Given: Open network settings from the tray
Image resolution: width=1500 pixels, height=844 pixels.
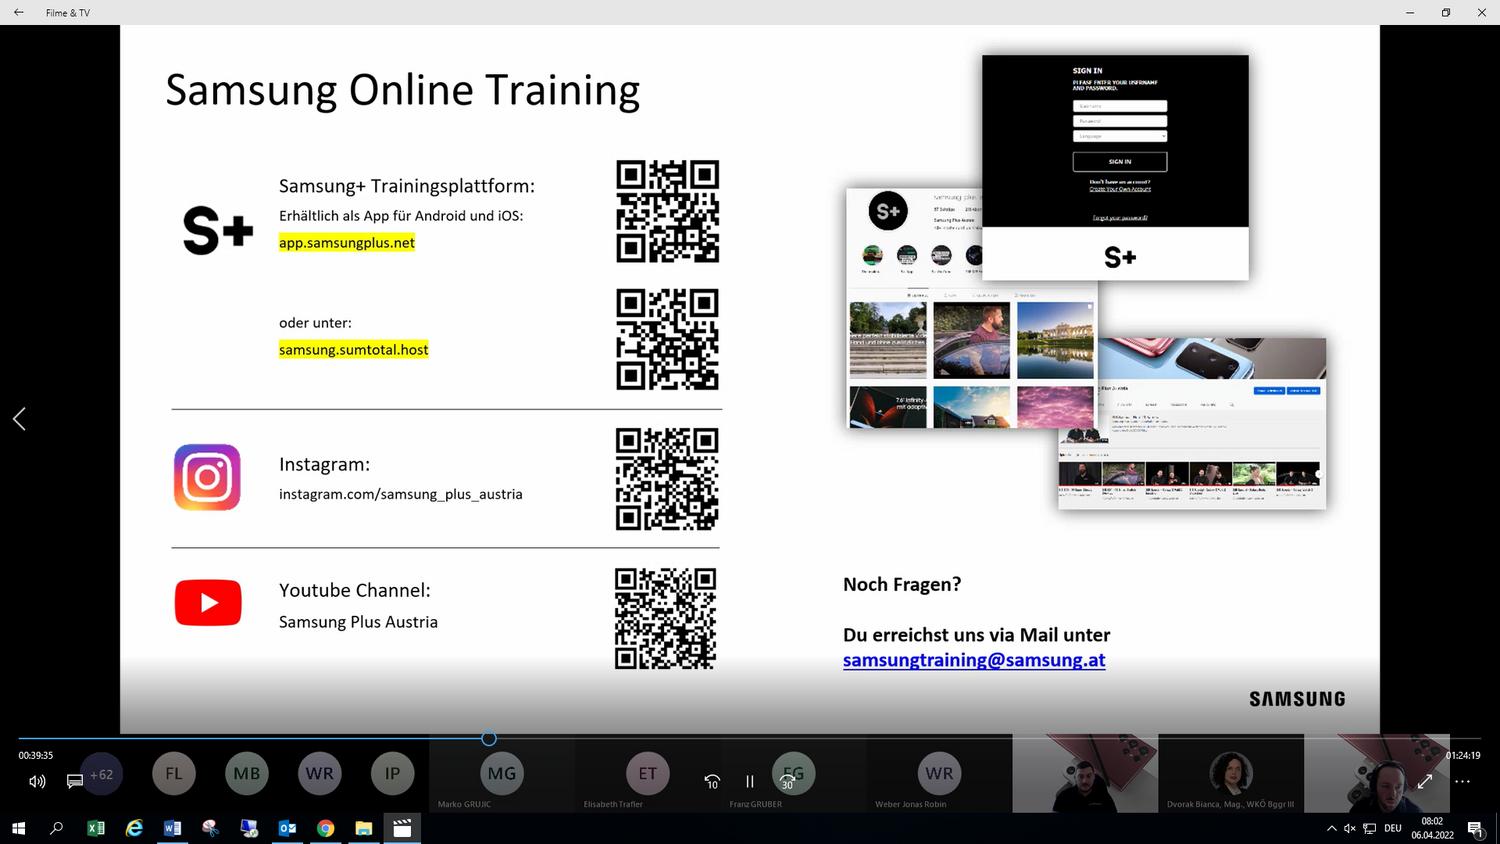Looking at the screenshot, I should [1370, 828].
